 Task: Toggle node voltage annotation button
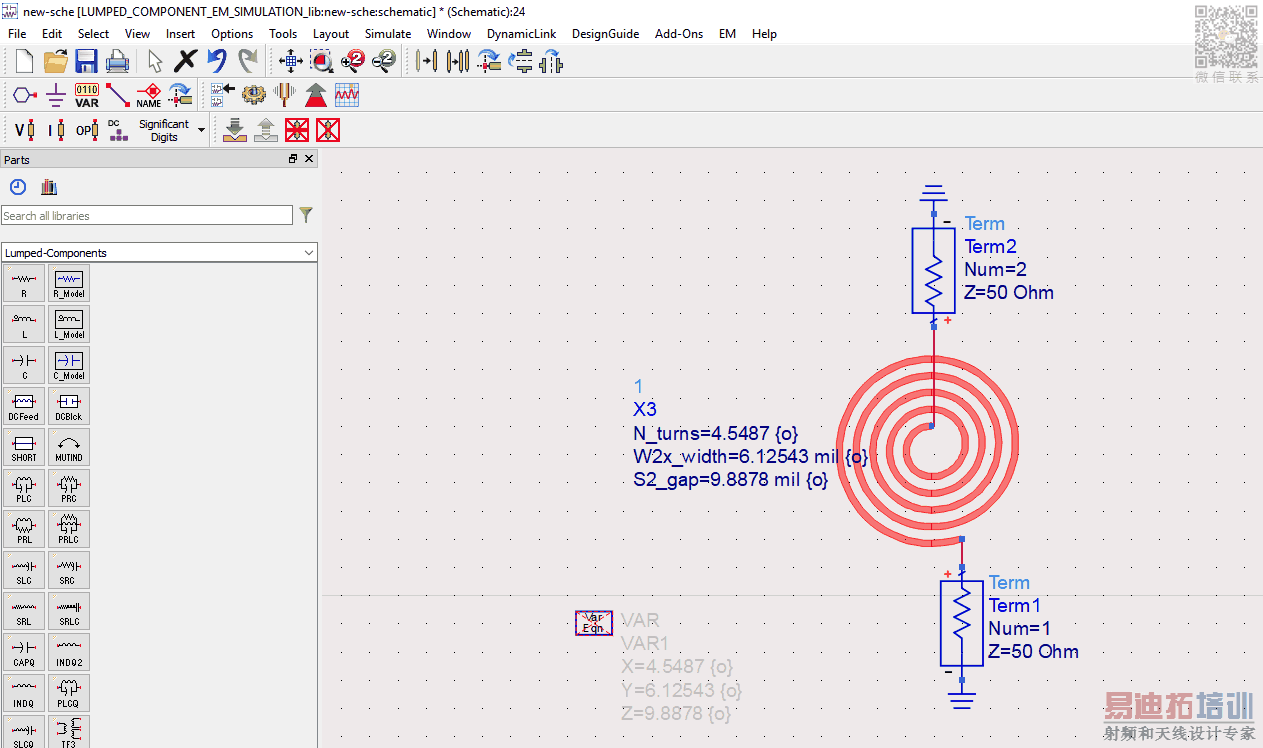[24, 130]
